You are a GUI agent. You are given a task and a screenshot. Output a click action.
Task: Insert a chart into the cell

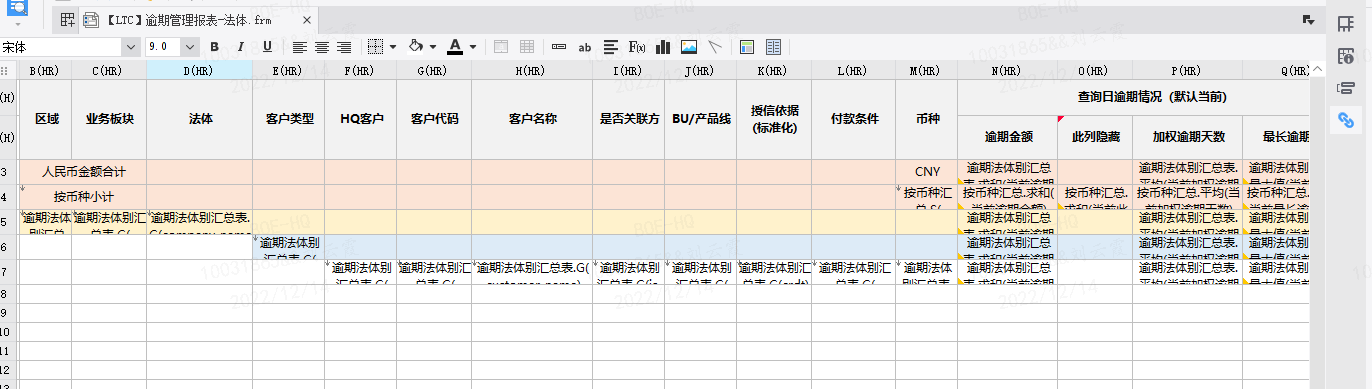point(663,47)
